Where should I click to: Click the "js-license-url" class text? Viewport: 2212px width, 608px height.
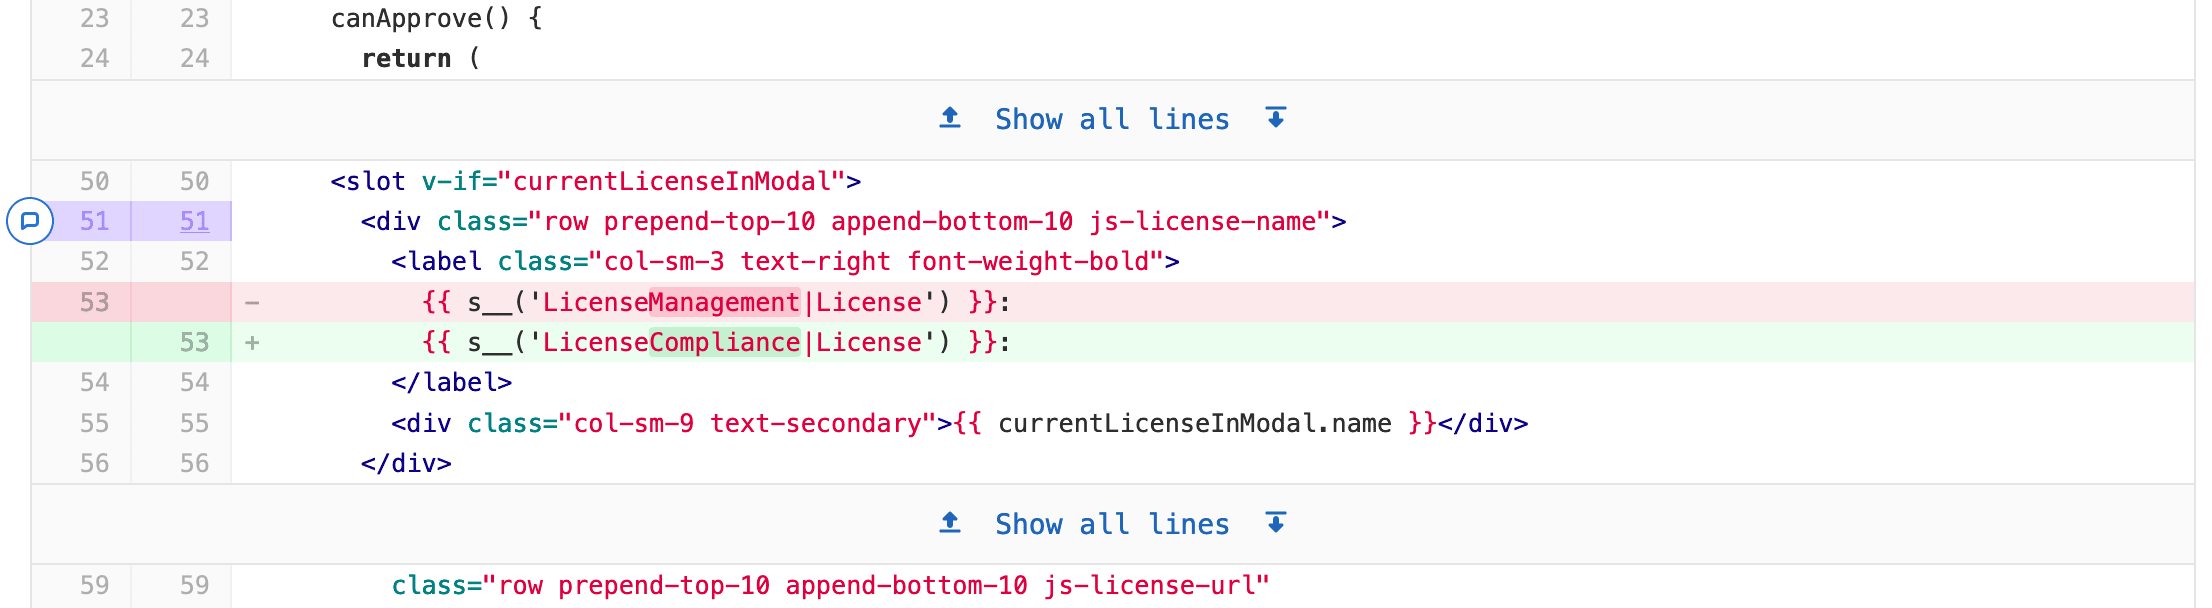pyautogui.click(x=1156, y=585)
